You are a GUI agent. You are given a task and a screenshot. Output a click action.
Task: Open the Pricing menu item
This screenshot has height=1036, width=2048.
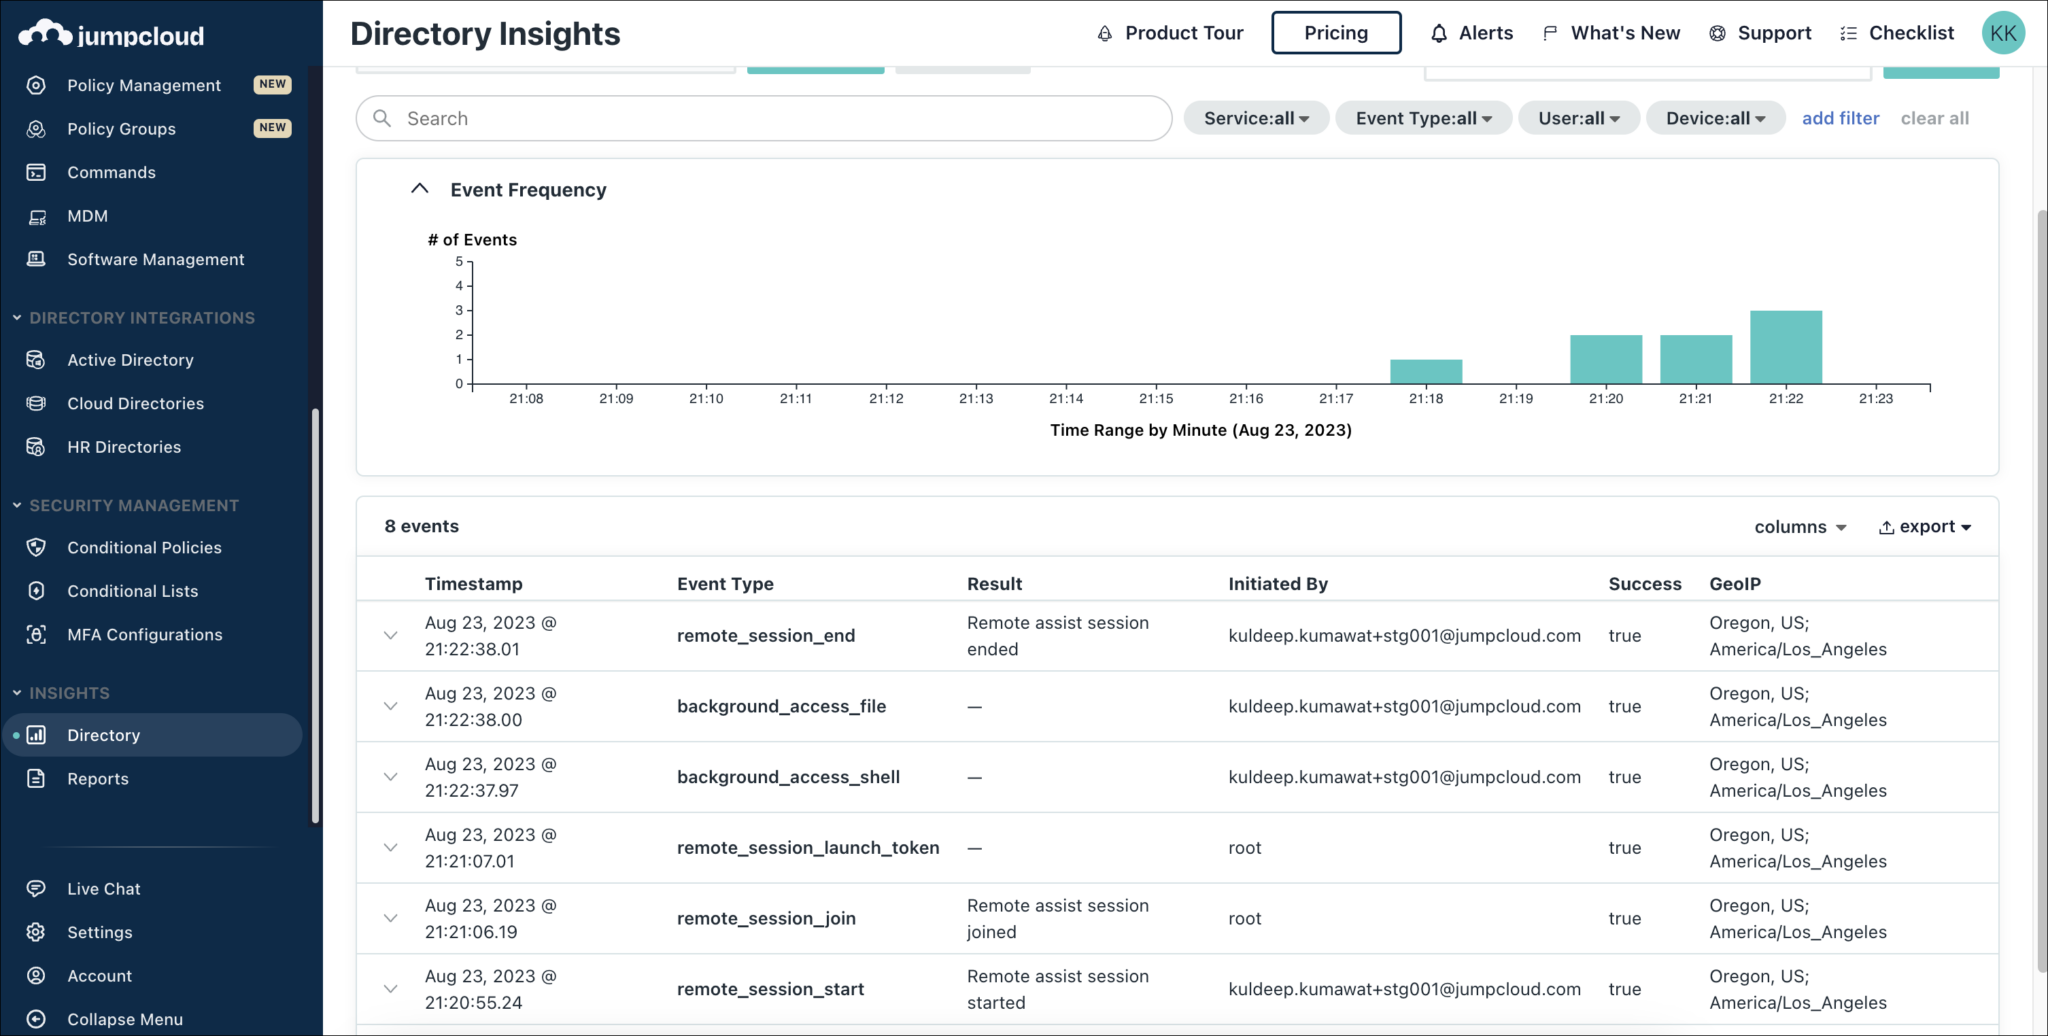pyautogui.click(x=1336, y=32)
